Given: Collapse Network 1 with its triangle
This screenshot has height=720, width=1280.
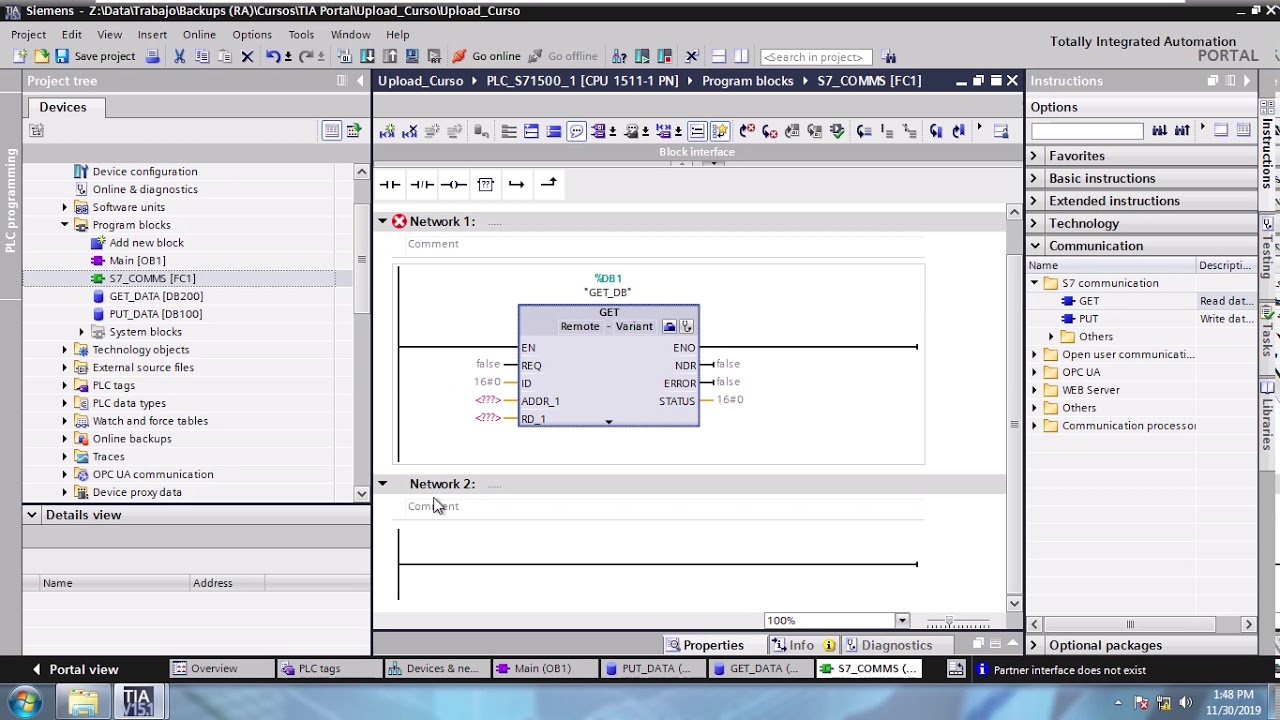Looking at the screenshot, I should [382, 221].
